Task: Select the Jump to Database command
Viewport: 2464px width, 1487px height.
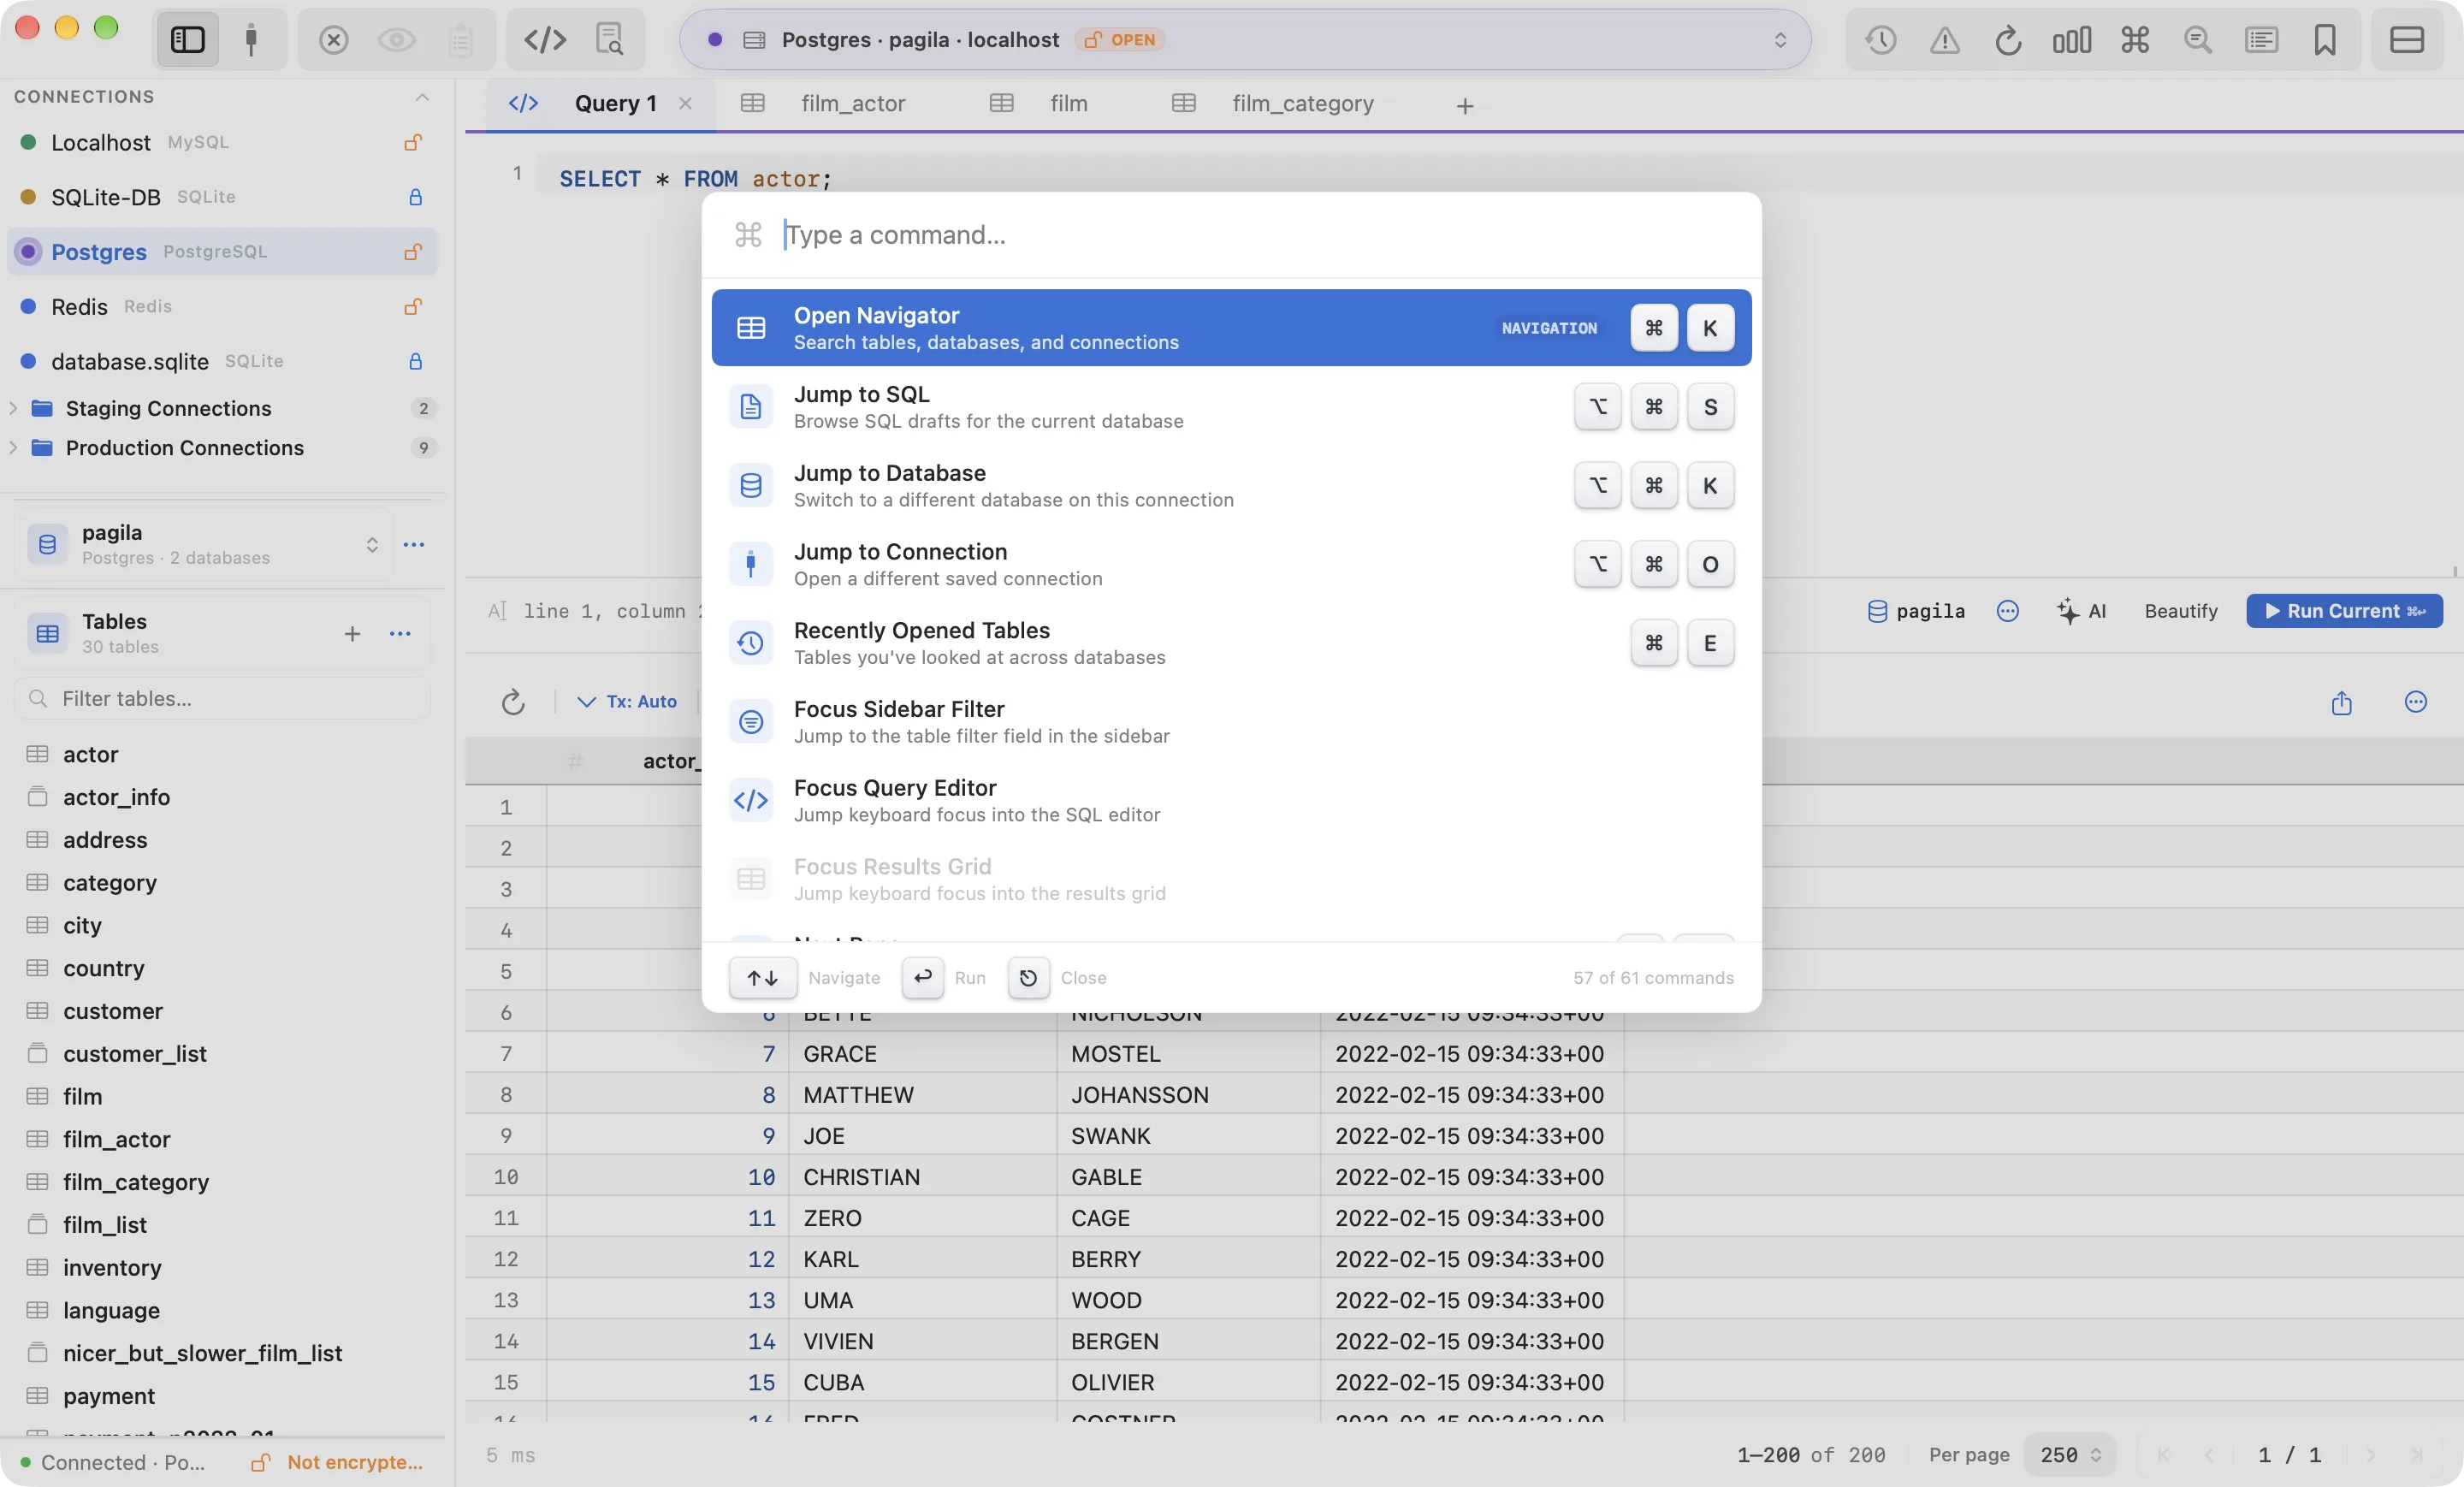Action: [1231, 486]
